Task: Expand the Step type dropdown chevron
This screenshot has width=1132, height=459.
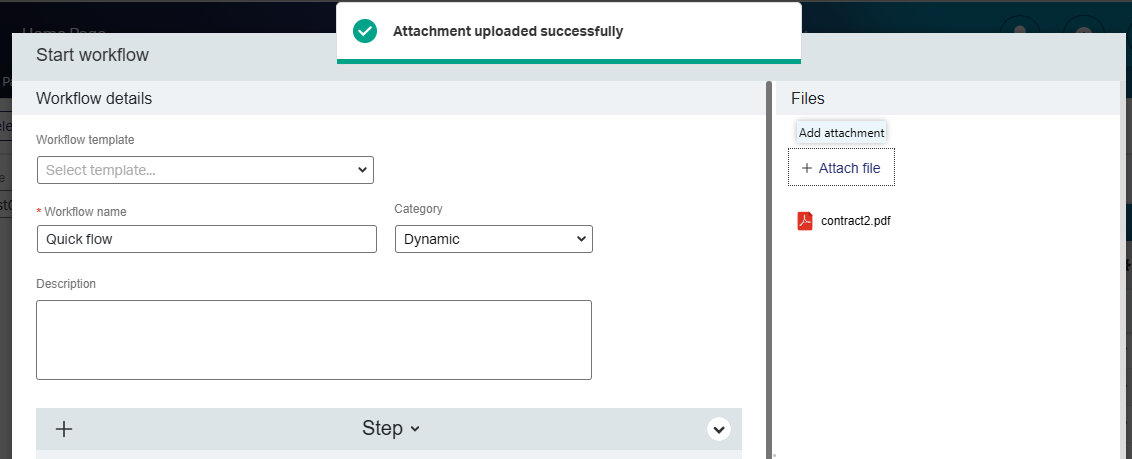Action: [416, 429]
